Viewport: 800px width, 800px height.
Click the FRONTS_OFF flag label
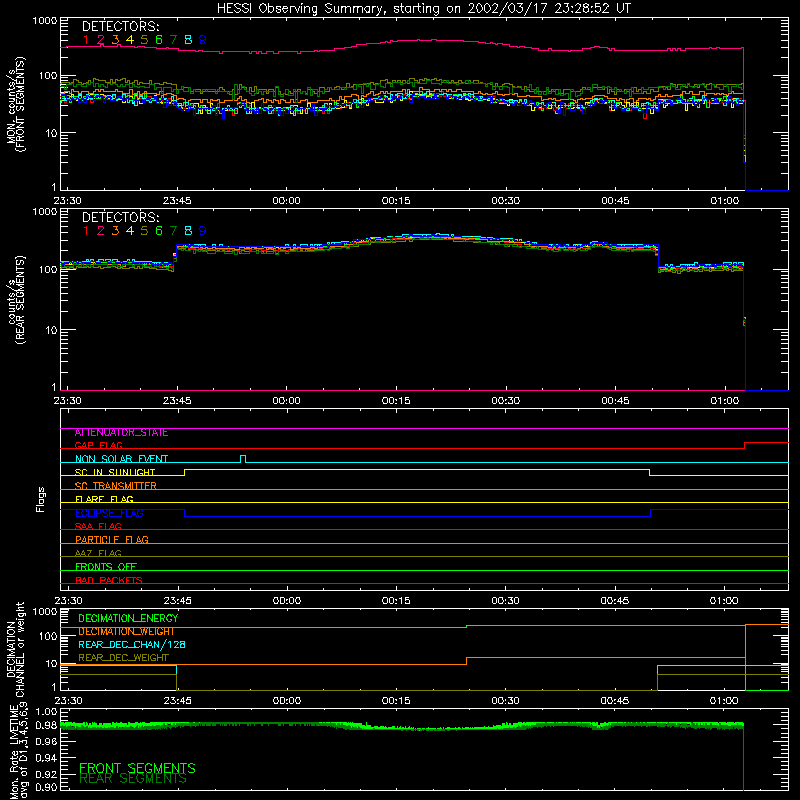click(106, 567)
